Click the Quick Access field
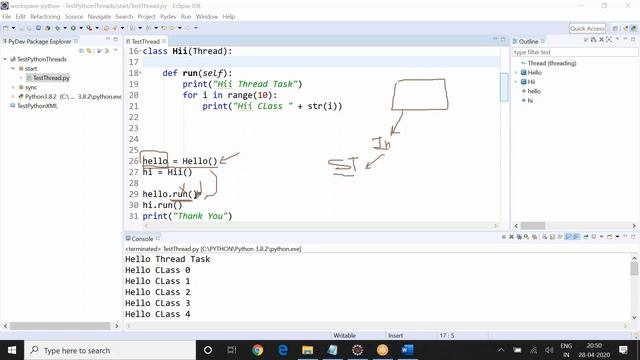 pyautogui.click(x=587, y=28)
